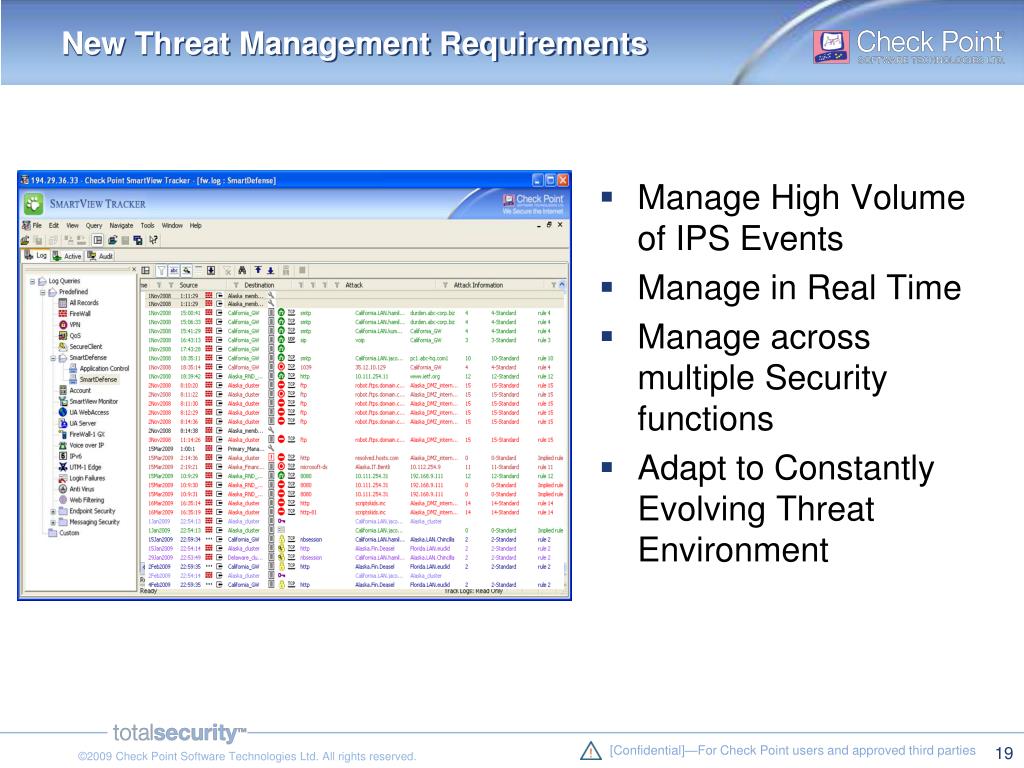Screen dimensions: 1024x768
Task: Select the Web Filtering query icon
Action: tap(63, 500)
